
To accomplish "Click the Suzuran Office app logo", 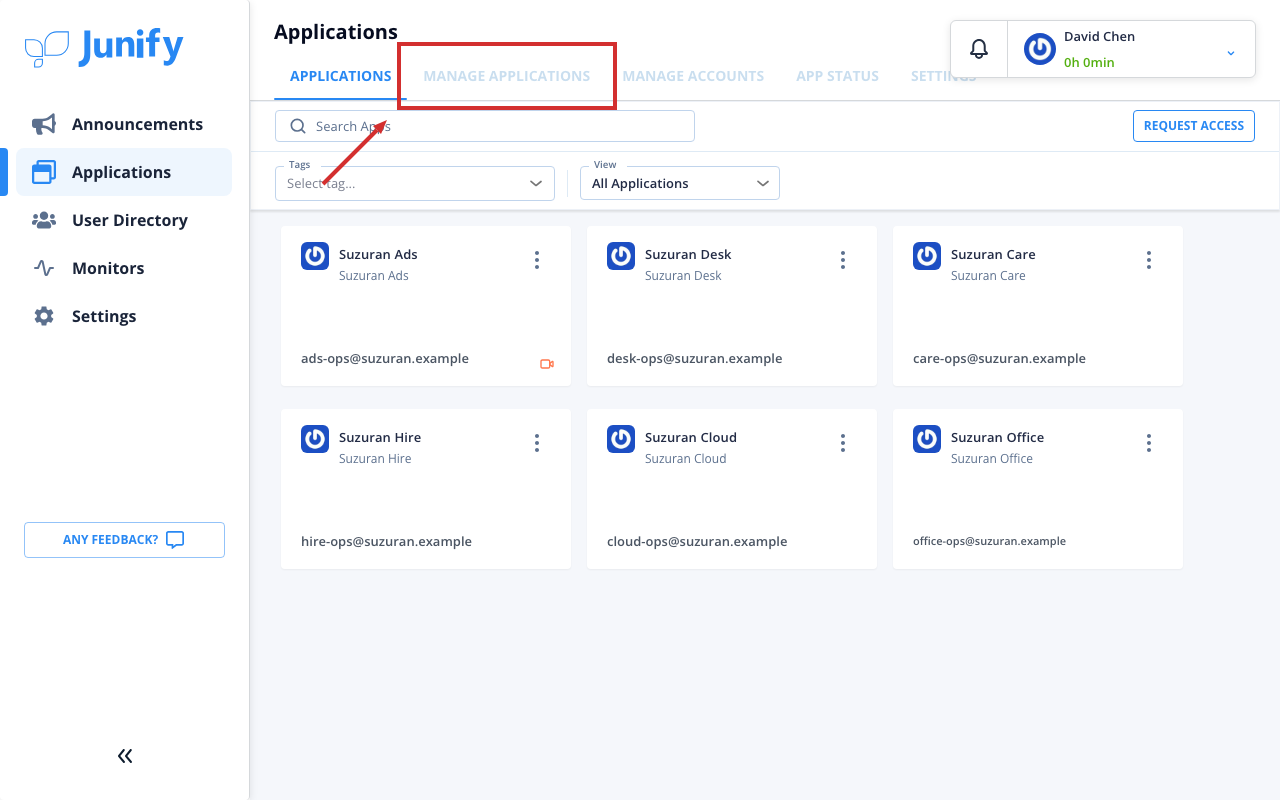I will point(927,439).
